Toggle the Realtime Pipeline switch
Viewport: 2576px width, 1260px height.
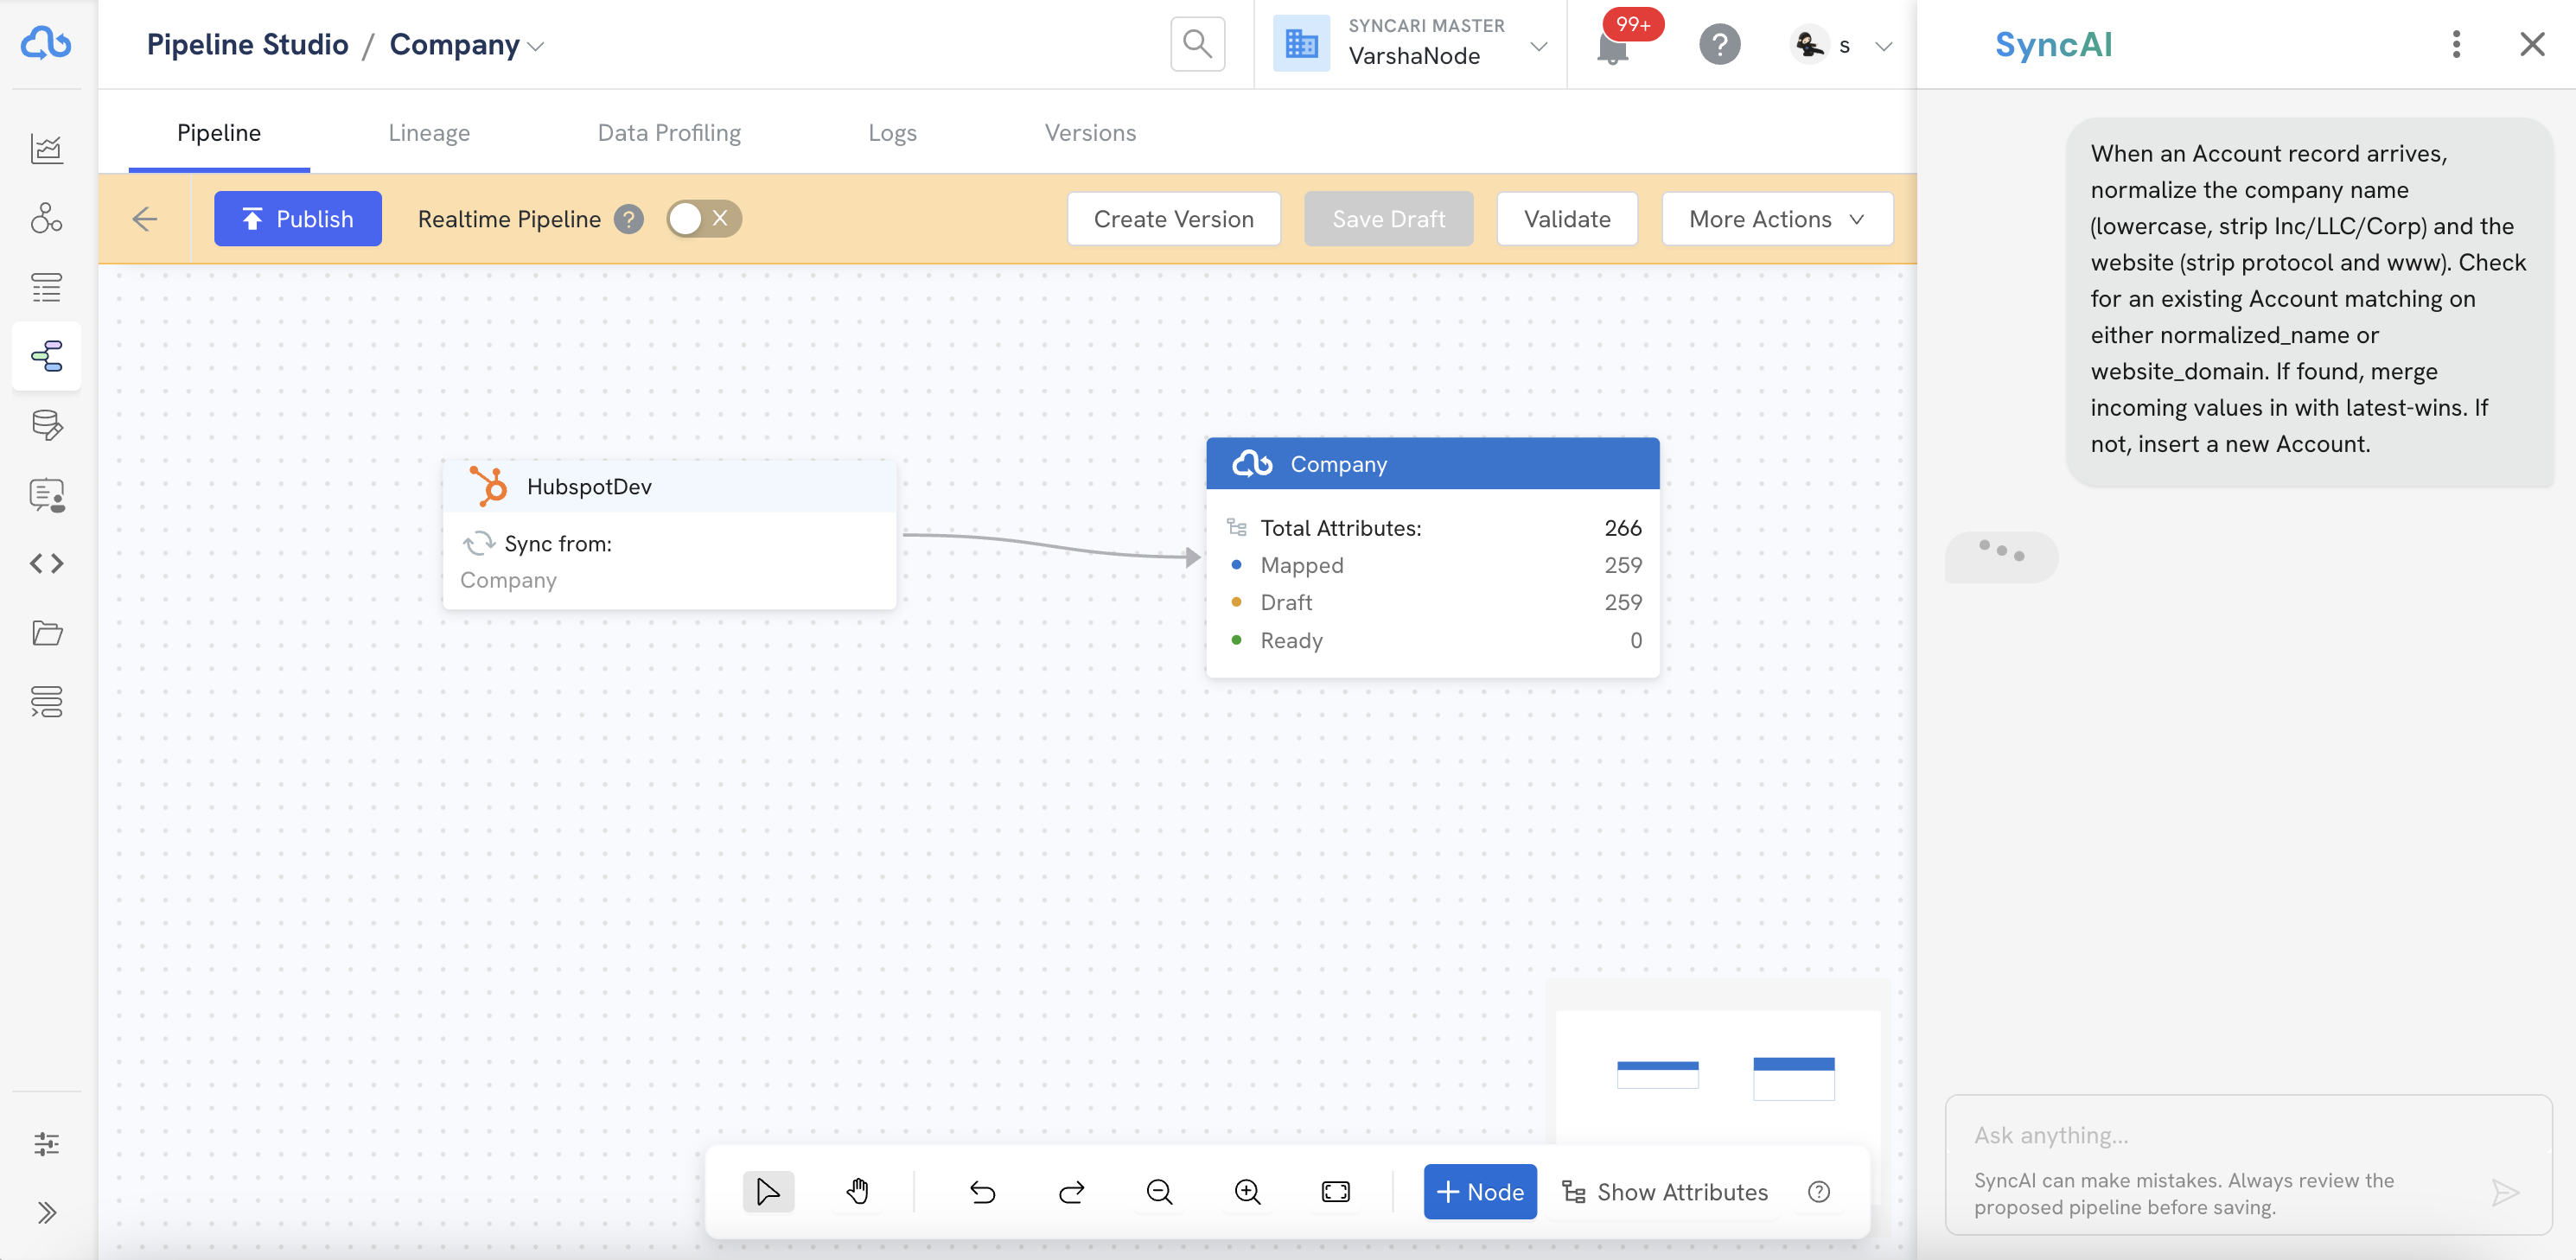coord(703,219)
